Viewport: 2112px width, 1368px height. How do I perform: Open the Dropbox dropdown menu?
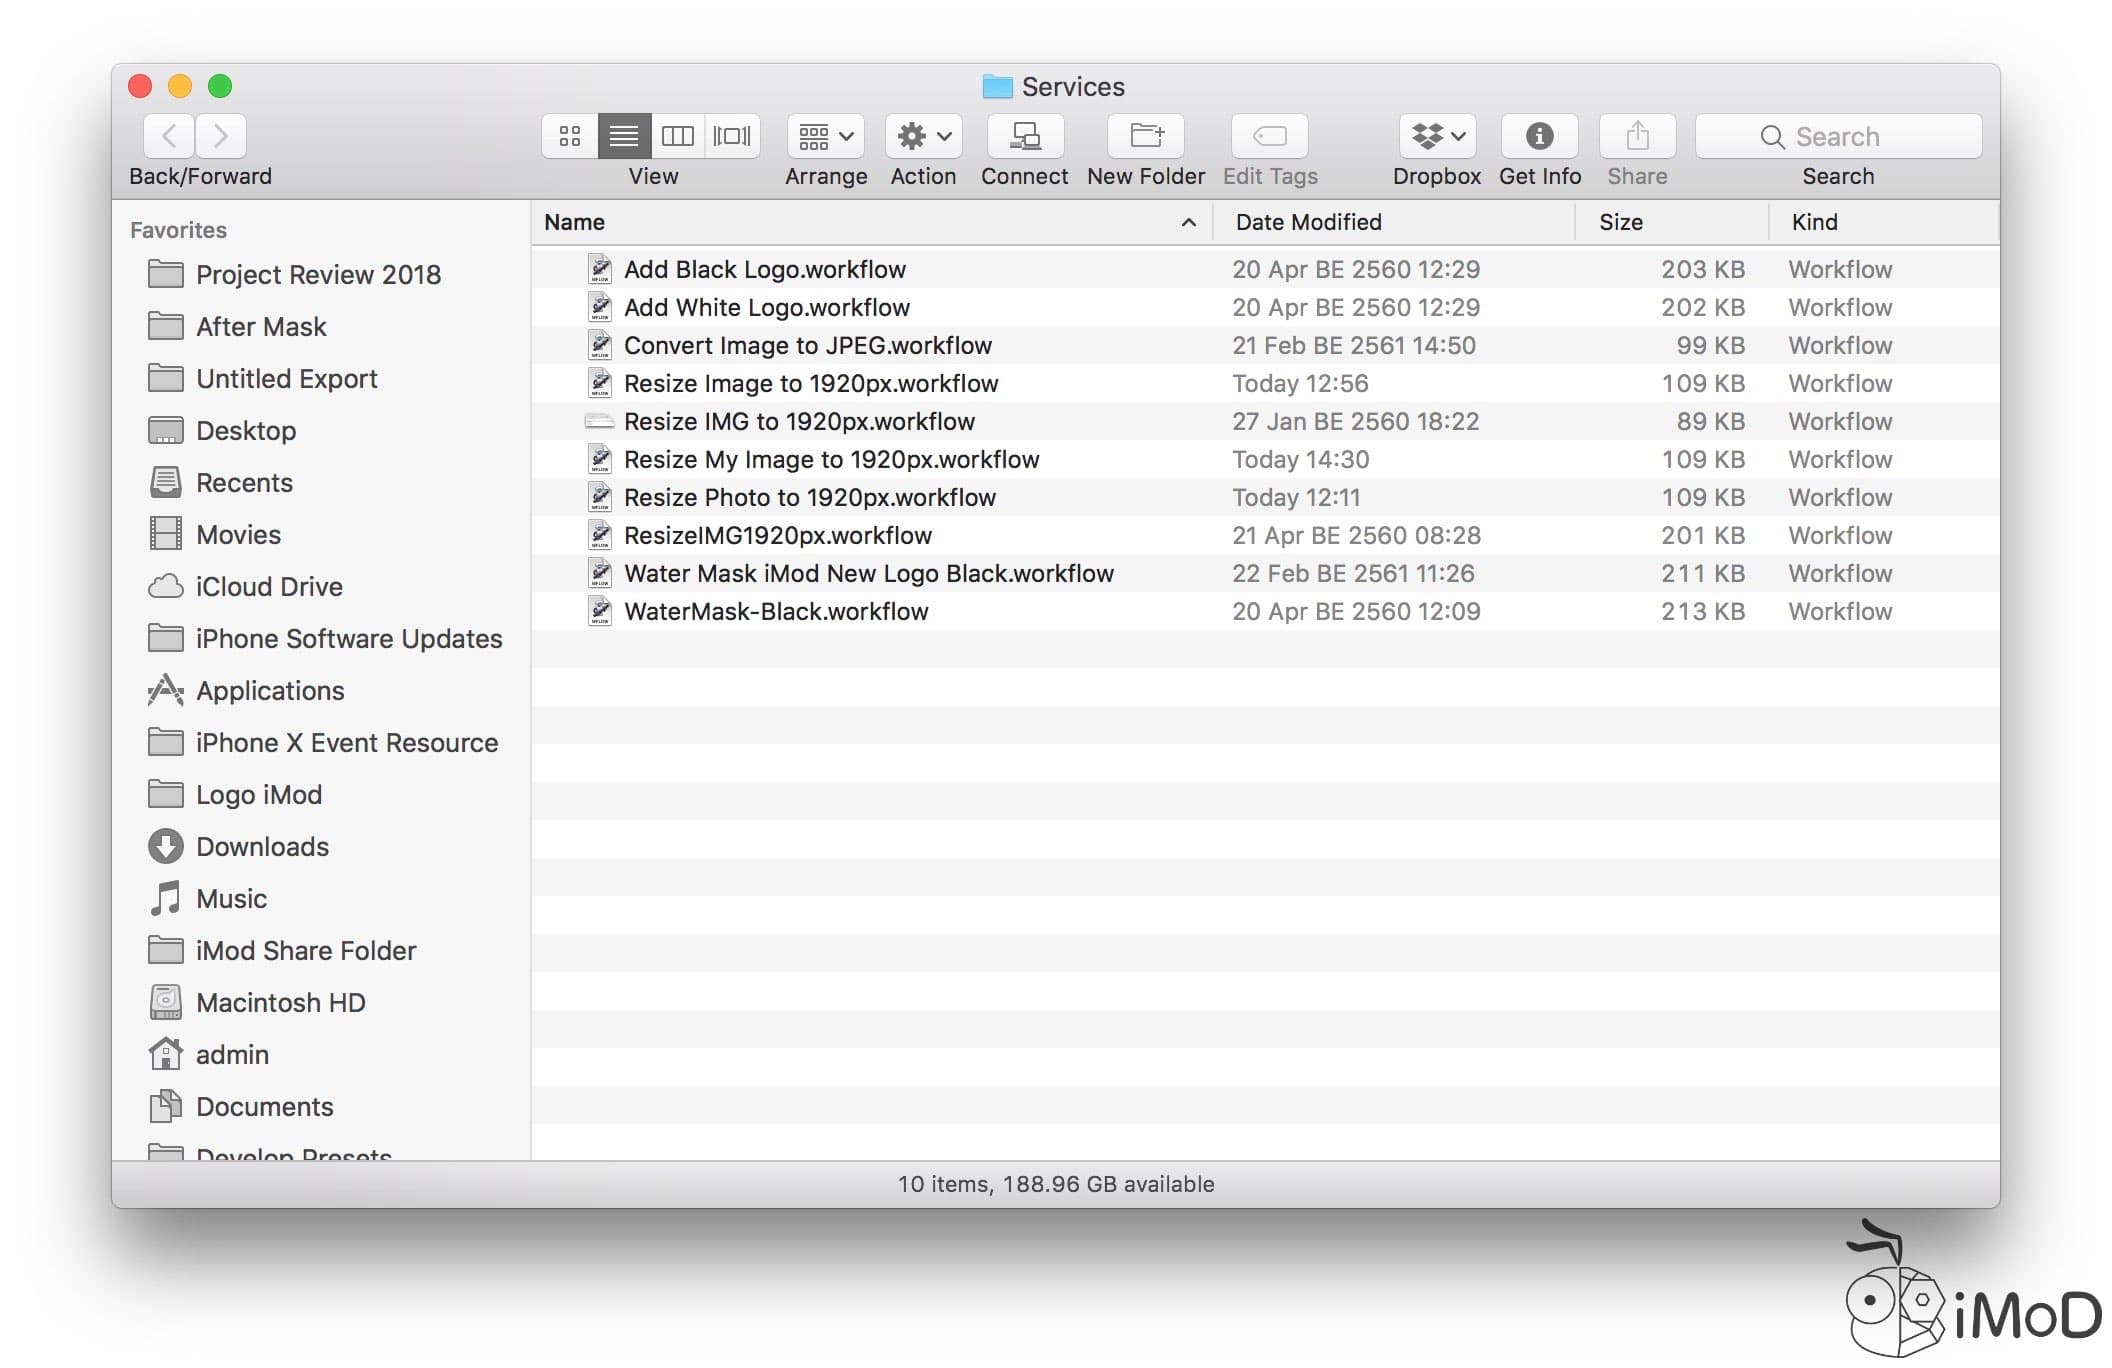(1436, 136)
